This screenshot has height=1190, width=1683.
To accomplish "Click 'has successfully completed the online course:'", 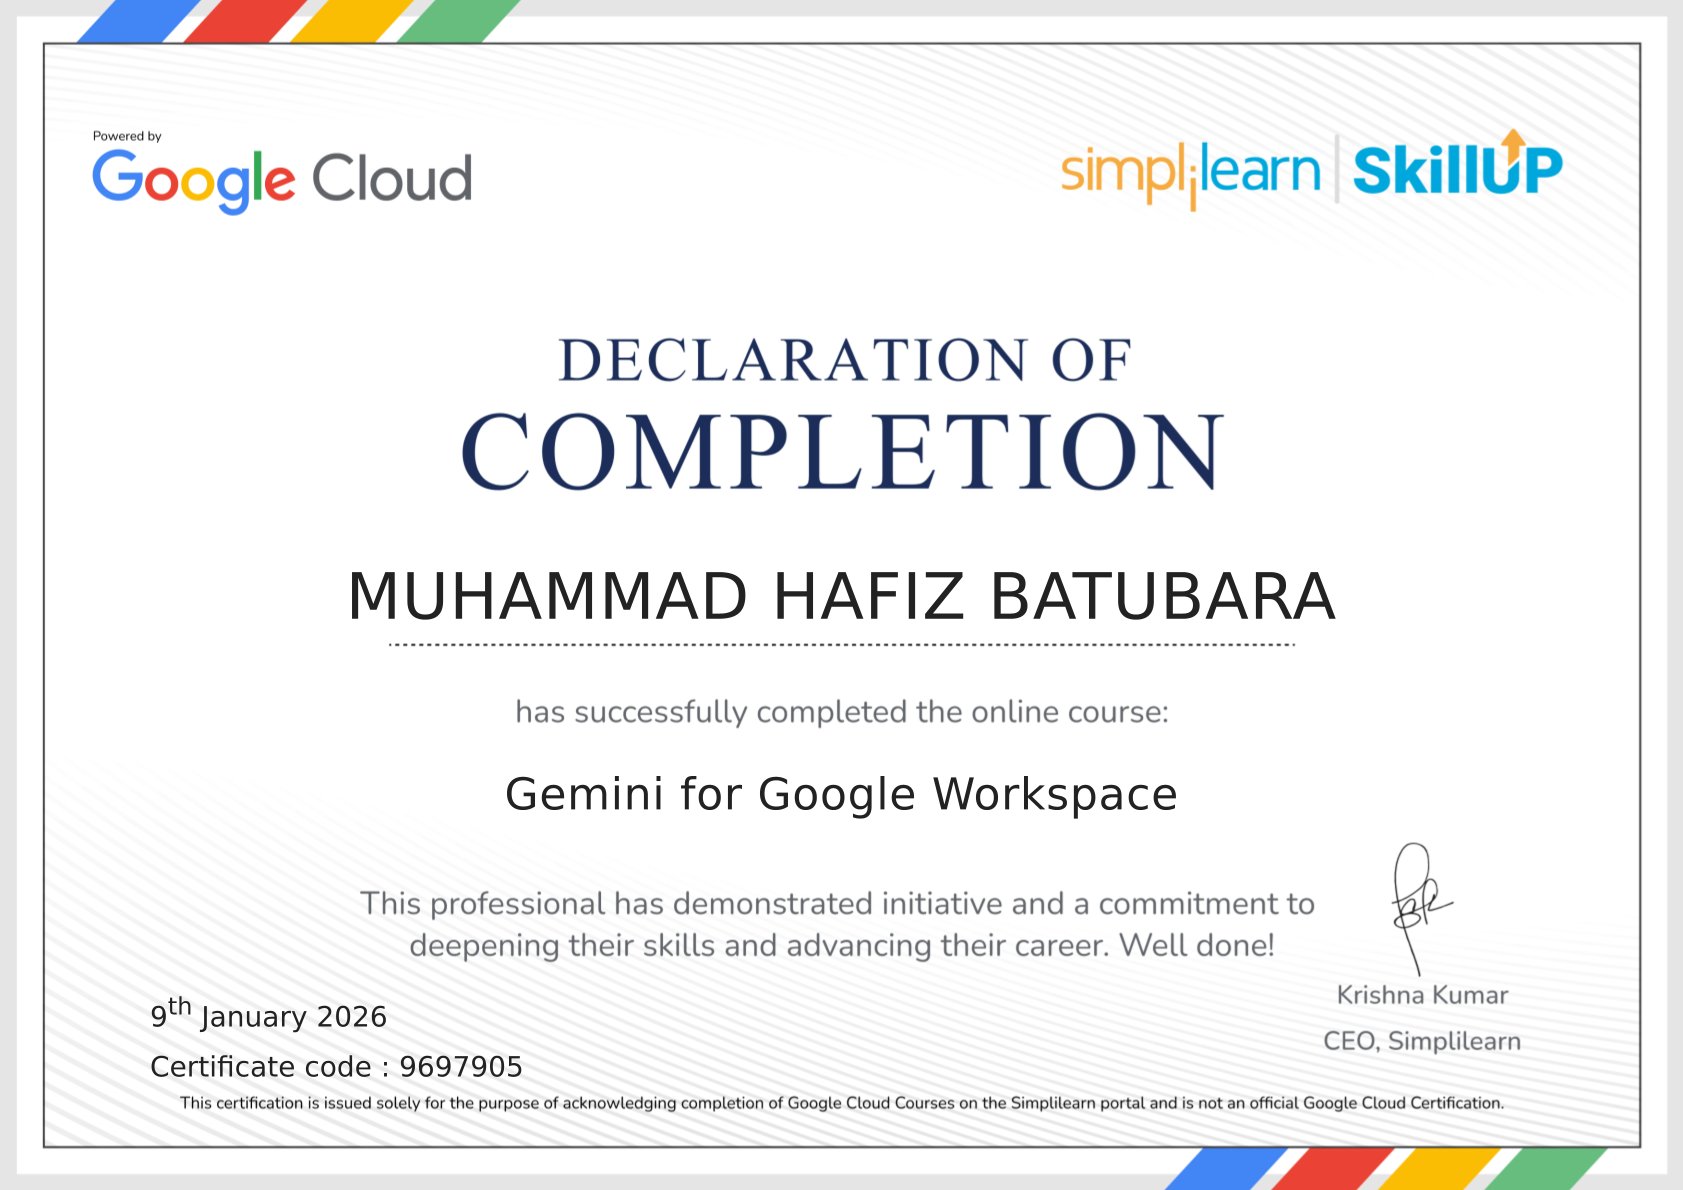I will (841, 712).
